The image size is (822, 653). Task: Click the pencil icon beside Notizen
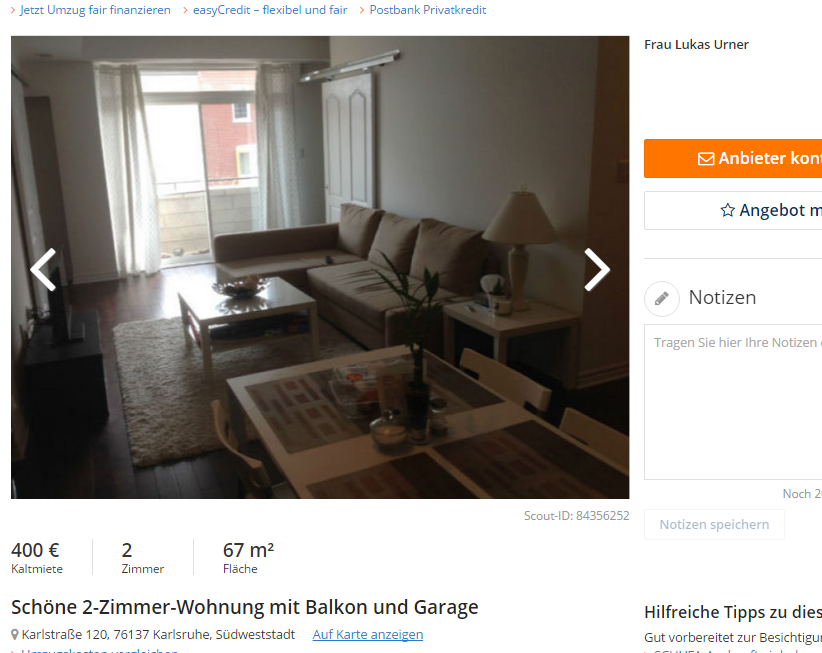[662, 298]
